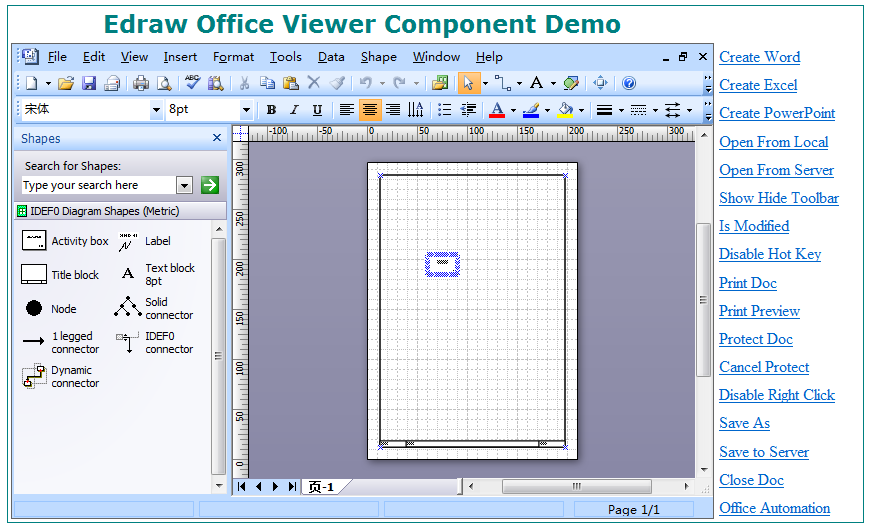Click the Delete X icon

pyautogui.click(x=313, y=83)
